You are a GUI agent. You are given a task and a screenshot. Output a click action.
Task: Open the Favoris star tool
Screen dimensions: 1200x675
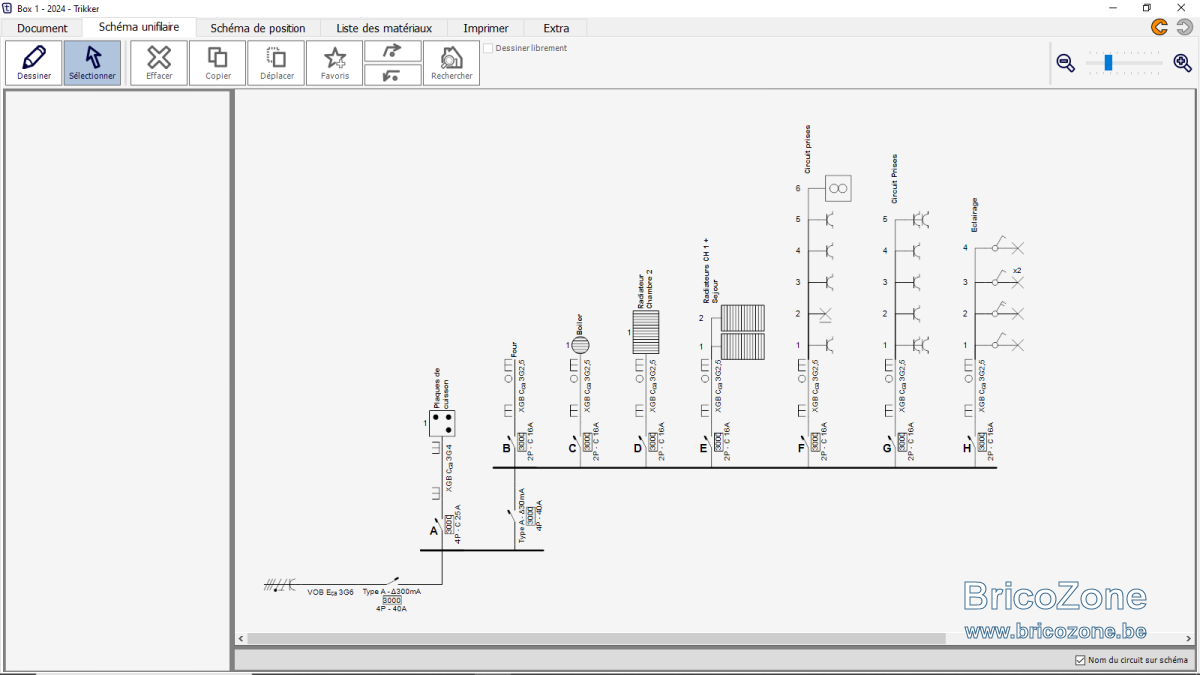pyautogui.click(x=335, y=63)
